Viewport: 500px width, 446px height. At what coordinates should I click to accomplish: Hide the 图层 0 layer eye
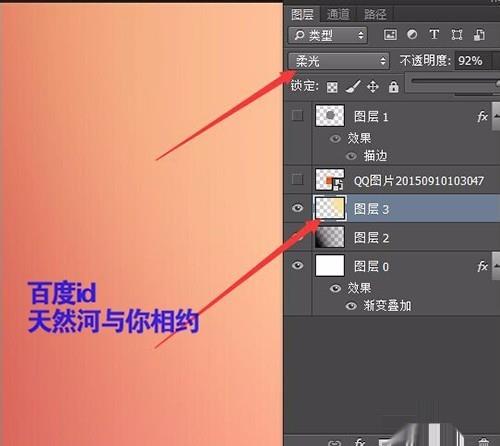297,265
